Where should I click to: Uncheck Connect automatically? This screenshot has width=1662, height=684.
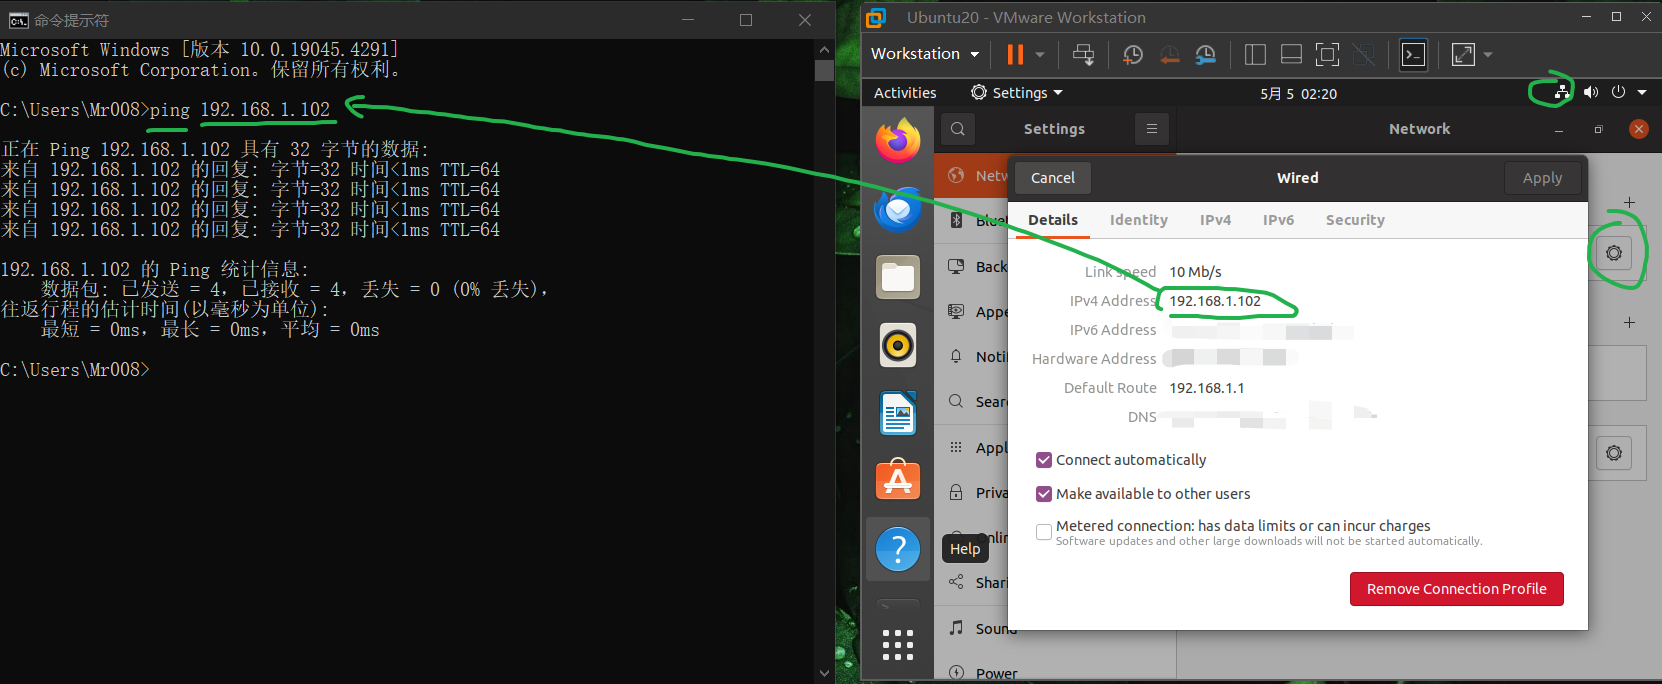[x=1044, y=460]
